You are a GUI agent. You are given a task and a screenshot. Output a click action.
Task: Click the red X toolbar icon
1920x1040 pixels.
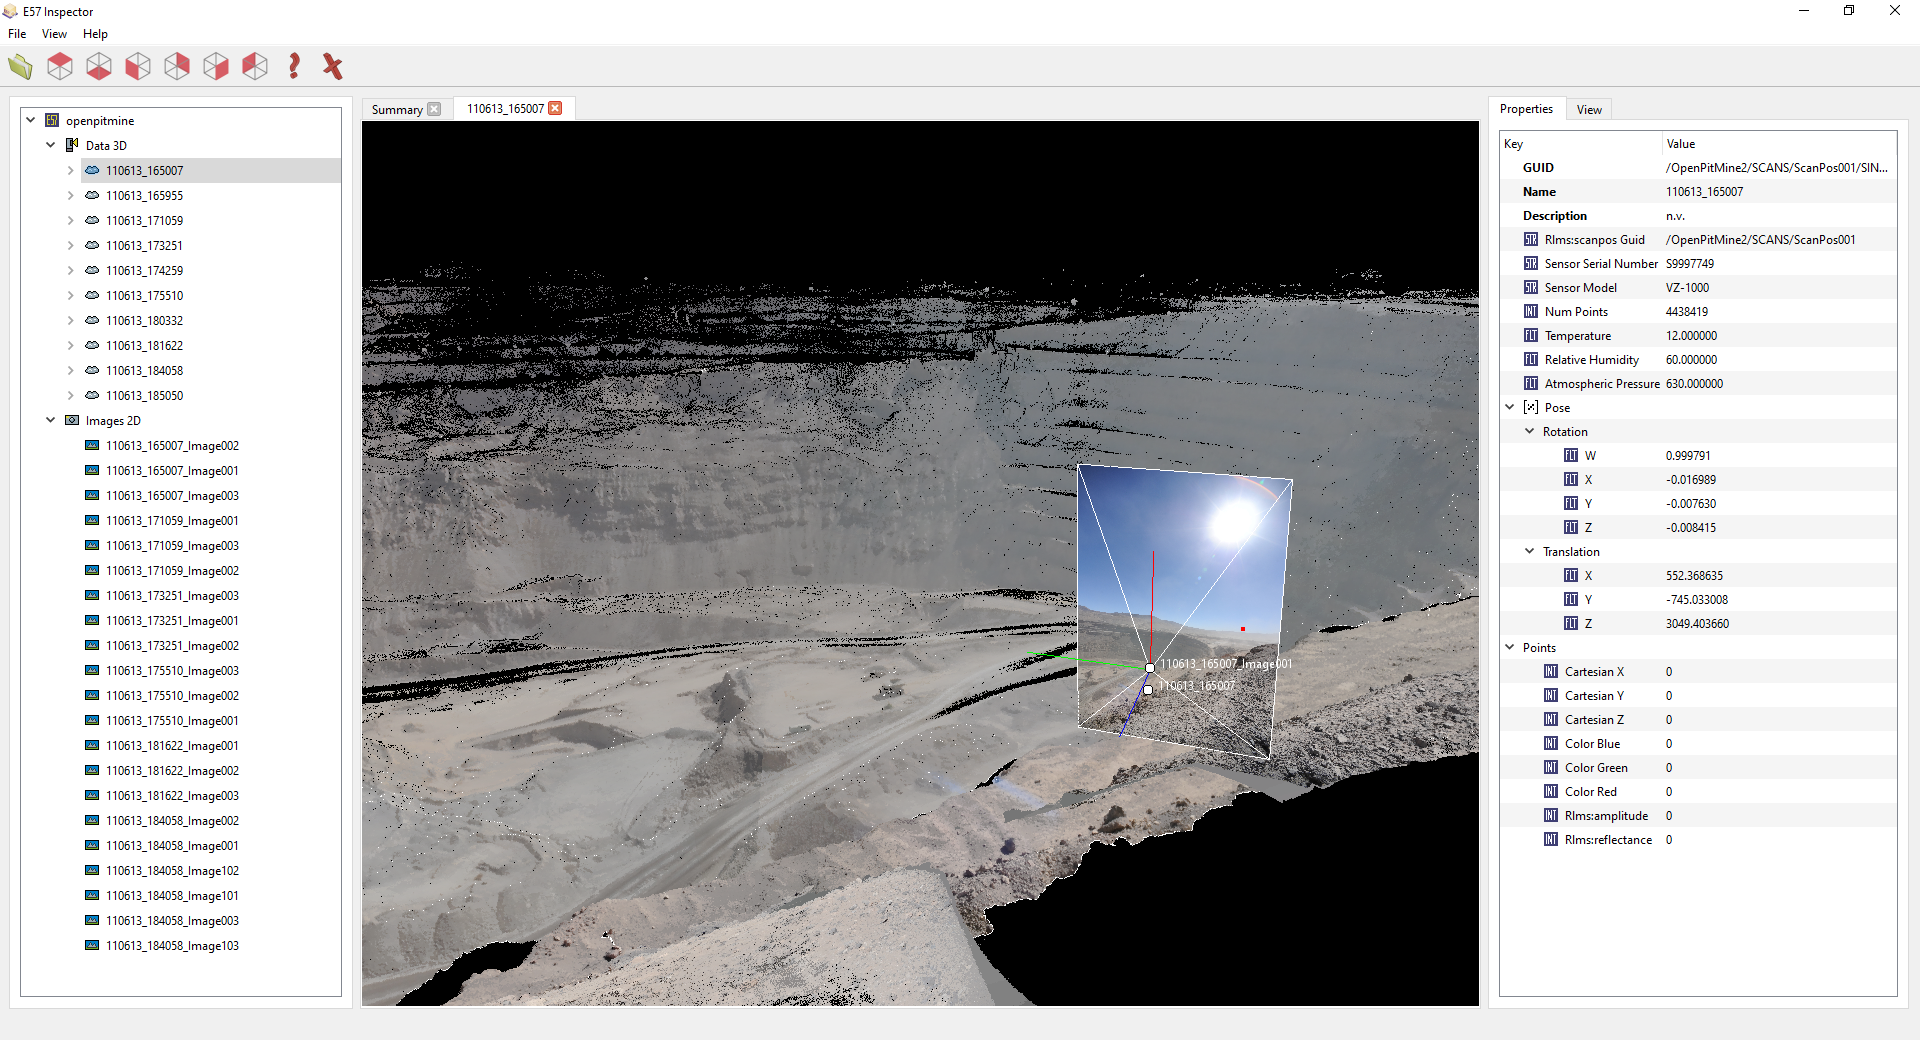332,67
